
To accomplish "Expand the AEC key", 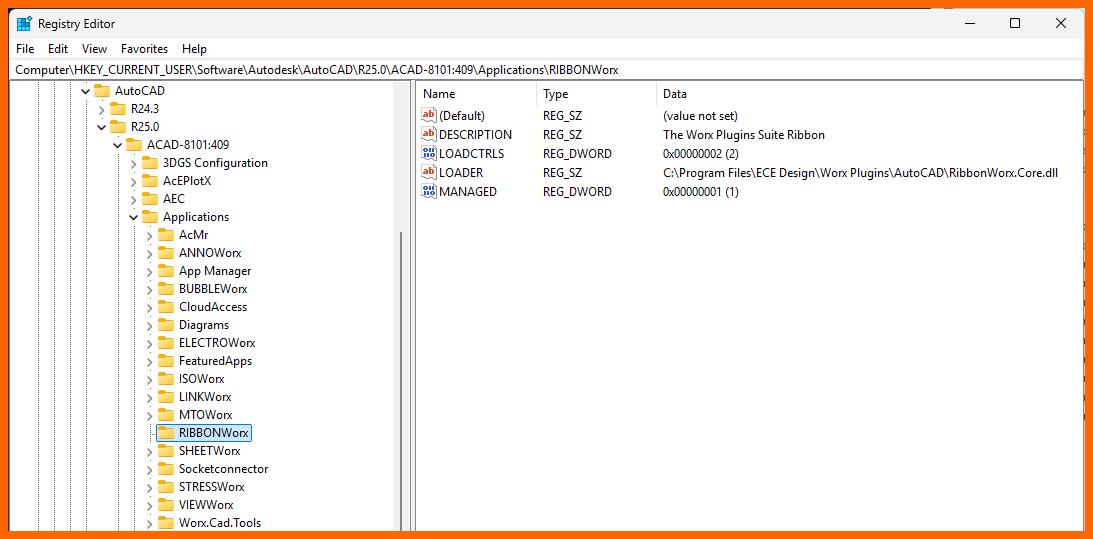I will tap(134, 199).
